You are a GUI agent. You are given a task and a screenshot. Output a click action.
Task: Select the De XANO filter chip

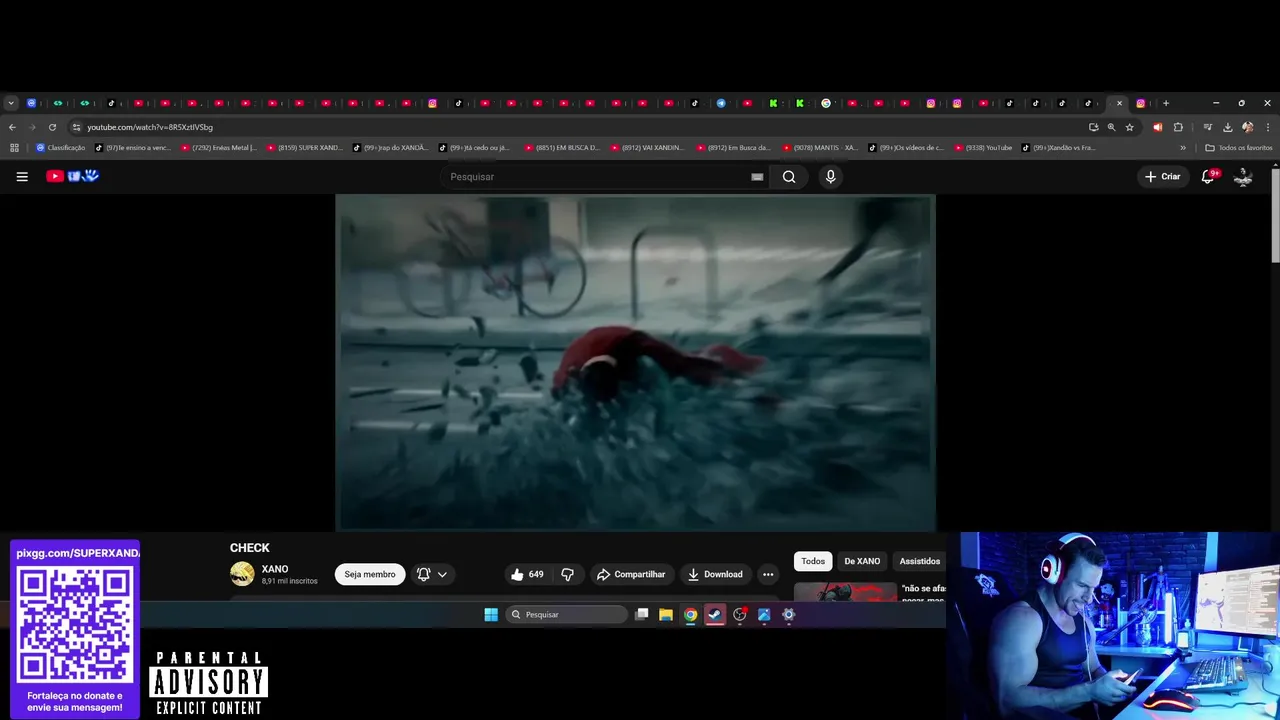coord(862,561)
